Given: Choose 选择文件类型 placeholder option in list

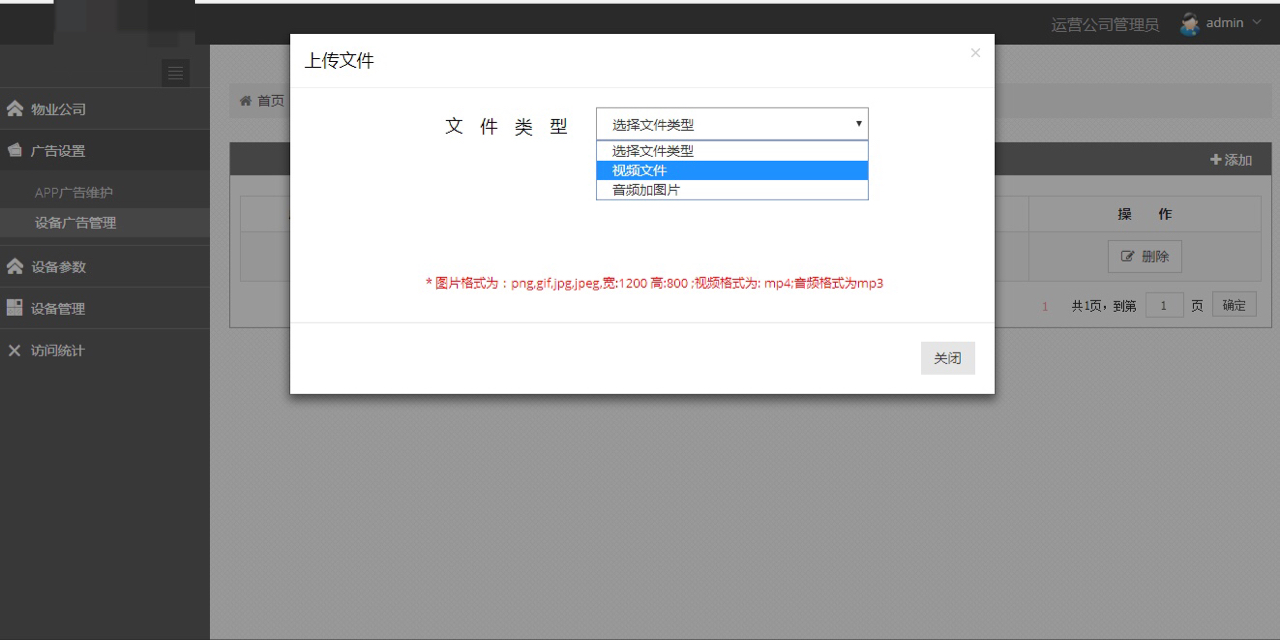Looking at the screenshot, I should click(x=732, y=151).
